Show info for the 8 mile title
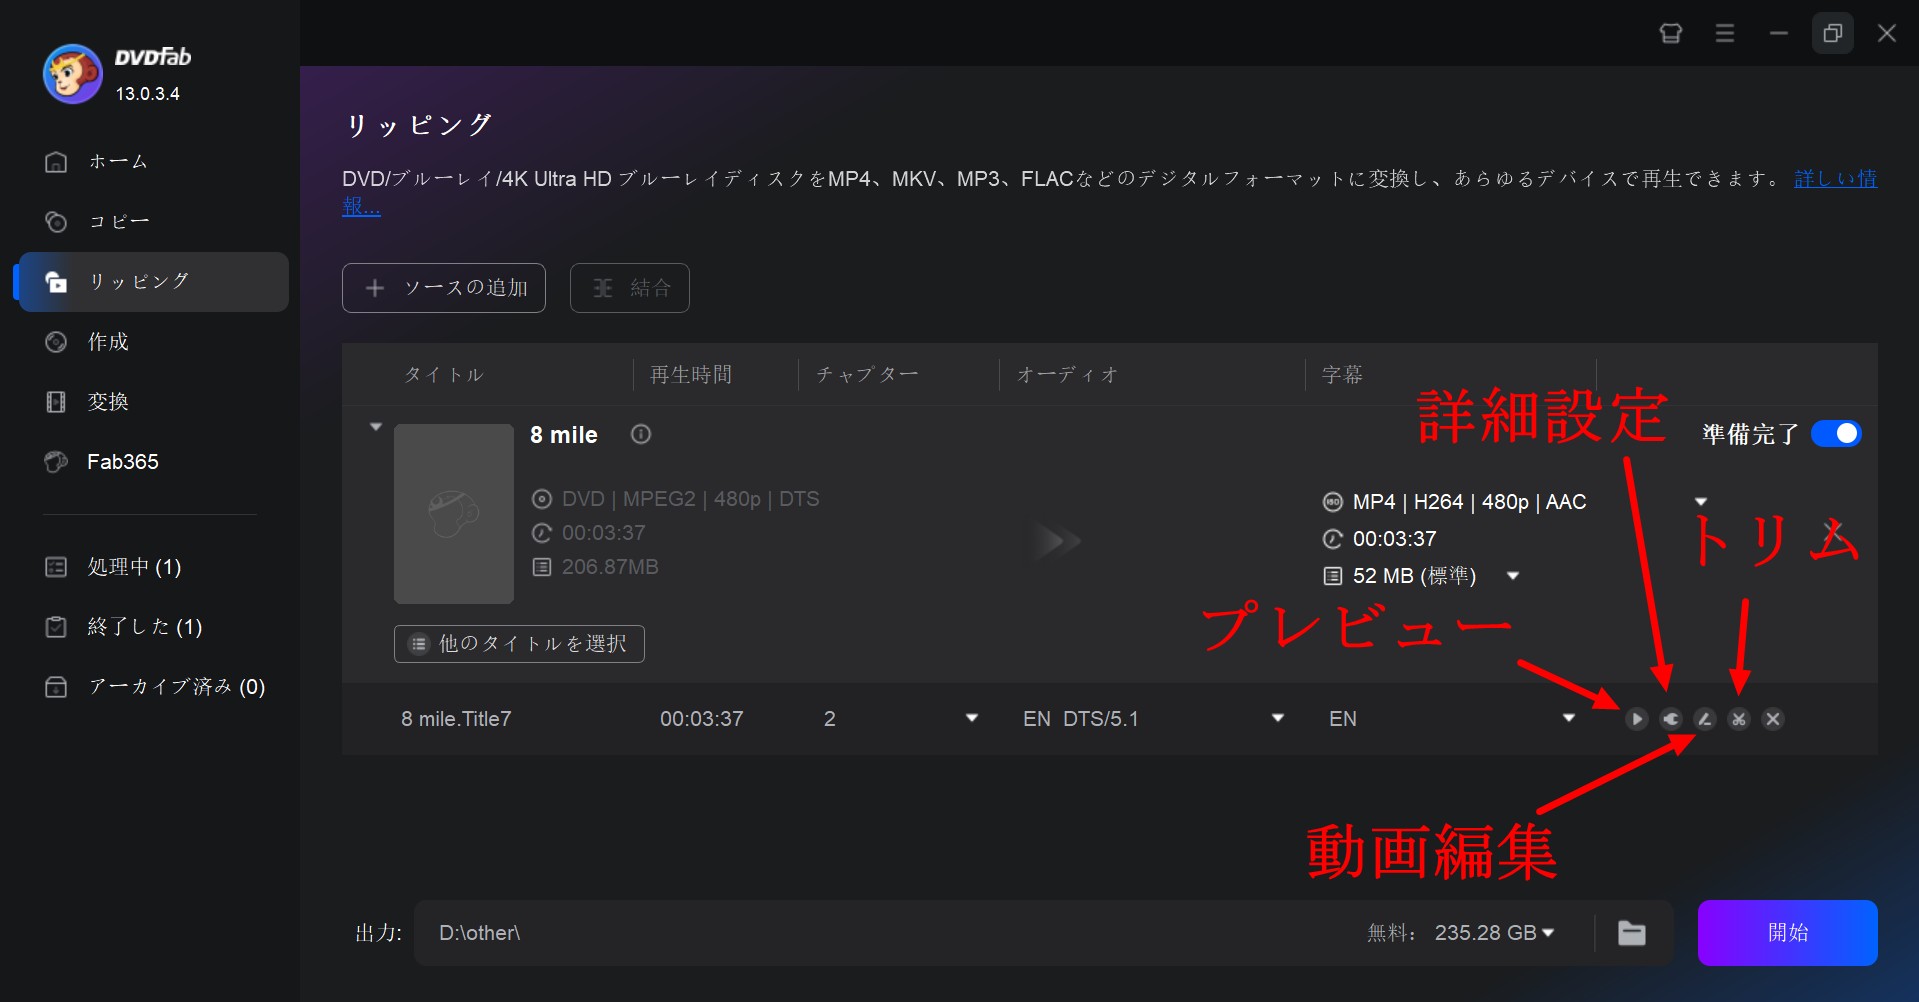Viewport: 1919px width, 1002px height. (x=641, y=434)
